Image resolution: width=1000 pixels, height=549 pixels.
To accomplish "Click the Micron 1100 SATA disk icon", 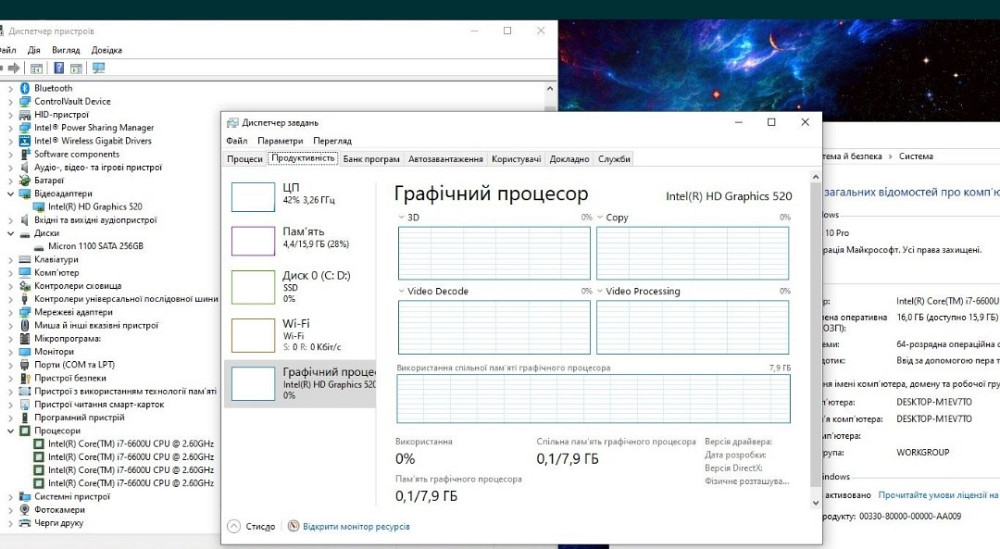I will click(x=39, y=246).
